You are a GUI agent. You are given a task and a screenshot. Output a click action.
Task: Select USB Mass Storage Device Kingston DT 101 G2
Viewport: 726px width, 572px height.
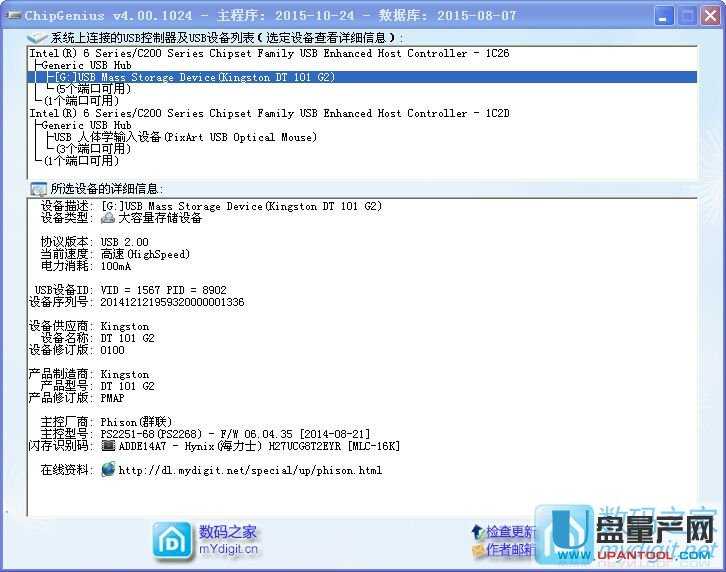click(x=208, y=77)
